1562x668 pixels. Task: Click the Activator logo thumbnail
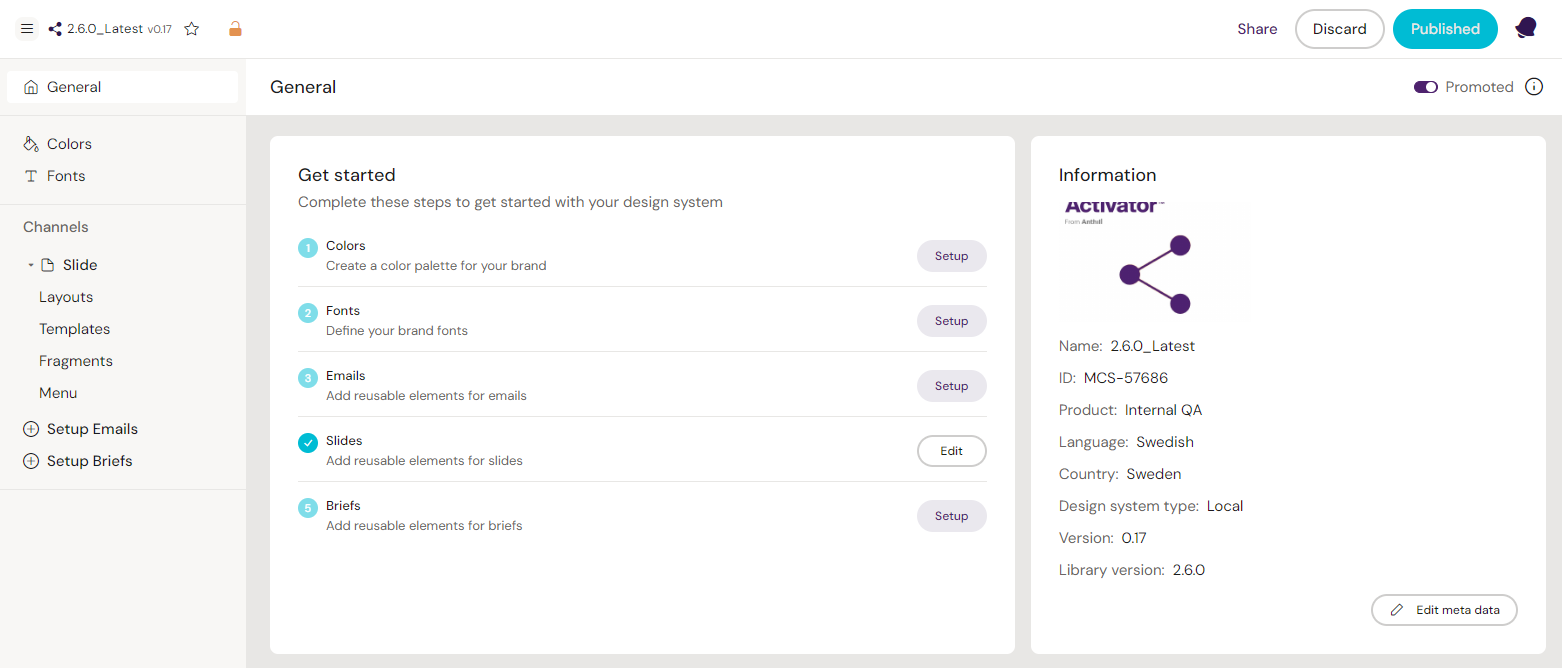coord(1154,260)
